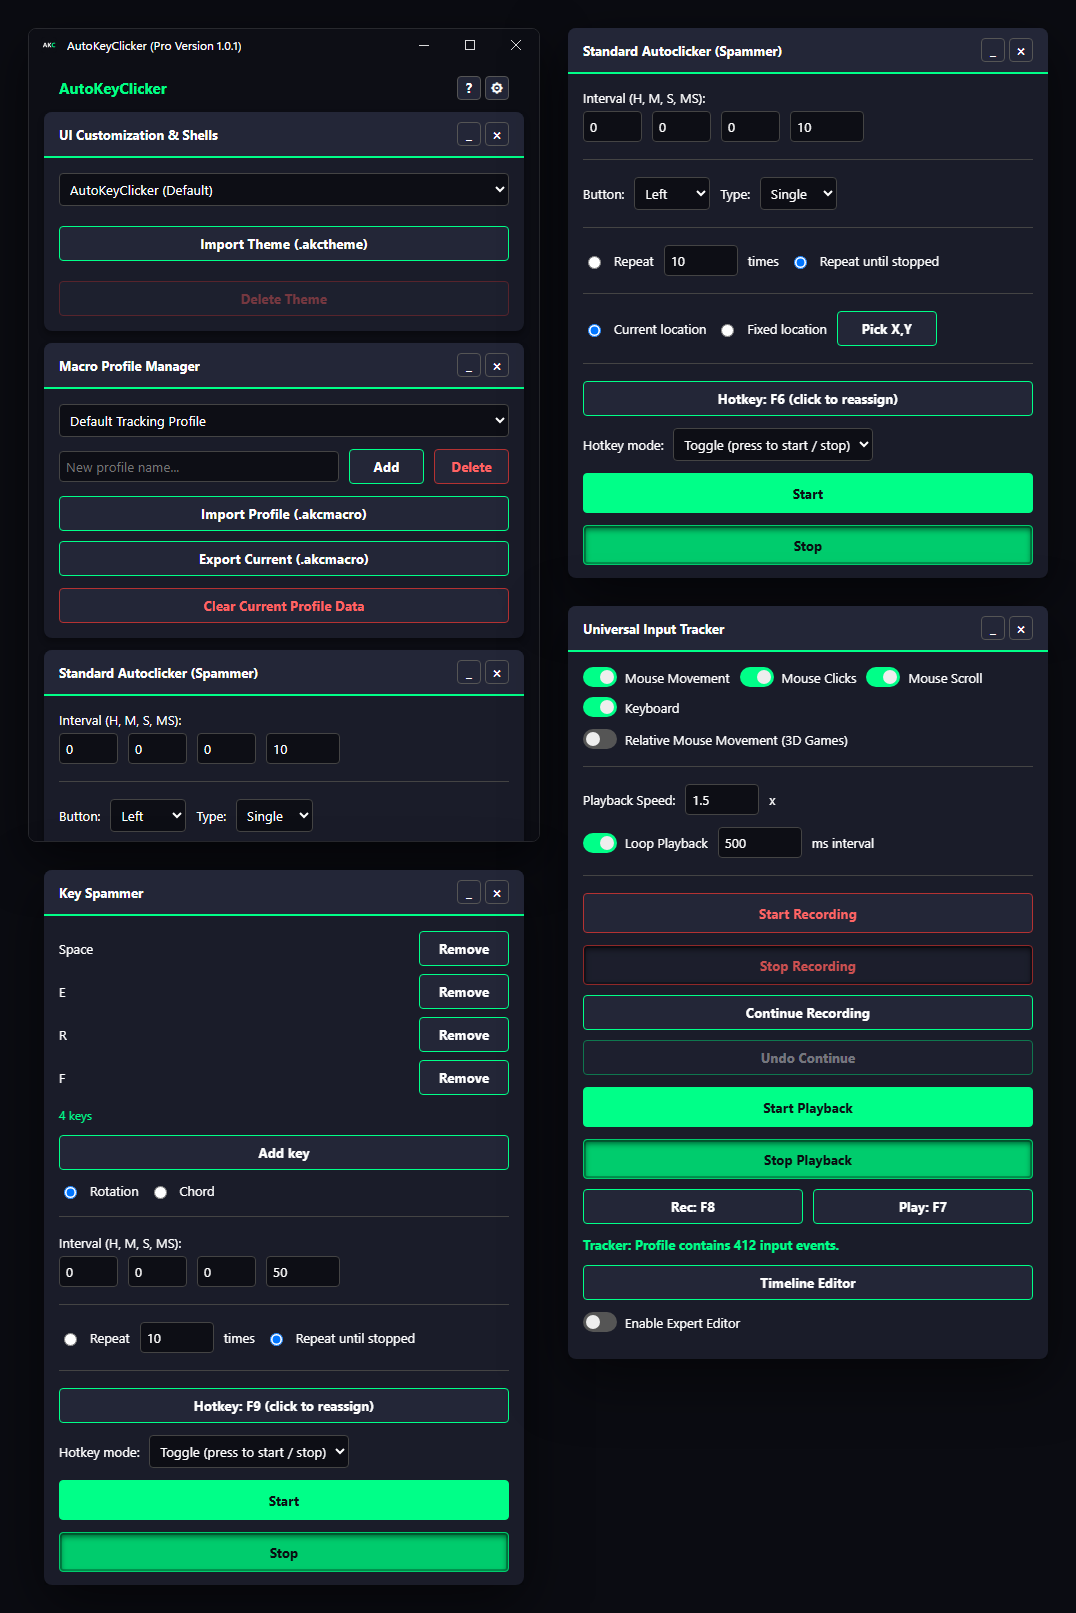Close the right Standard Autoclicker panel
Image resolution: width=1076 pixels, height=1613 pixels.
1021,51
